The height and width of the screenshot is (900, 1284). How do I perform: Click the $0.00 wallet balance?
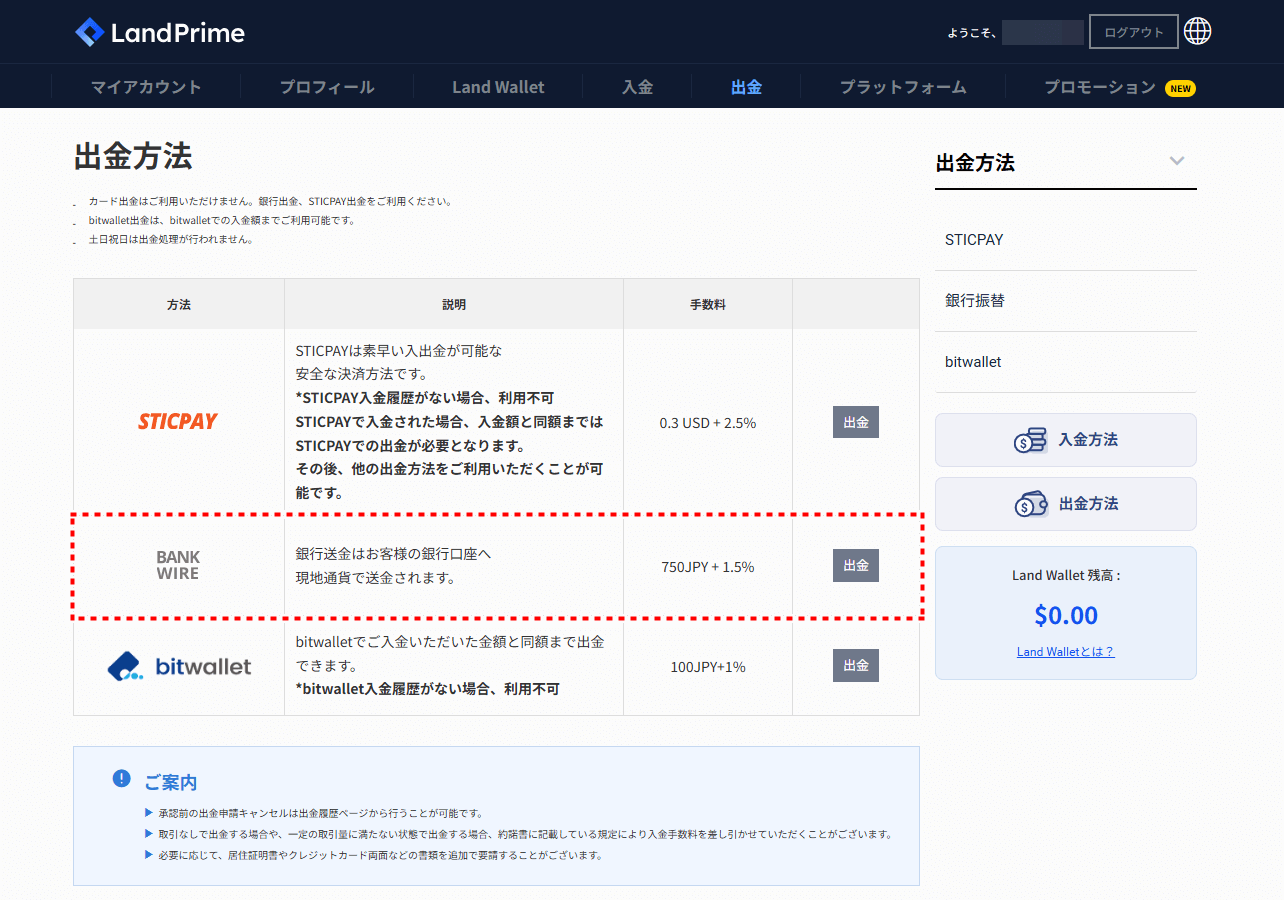point(1066,615)
